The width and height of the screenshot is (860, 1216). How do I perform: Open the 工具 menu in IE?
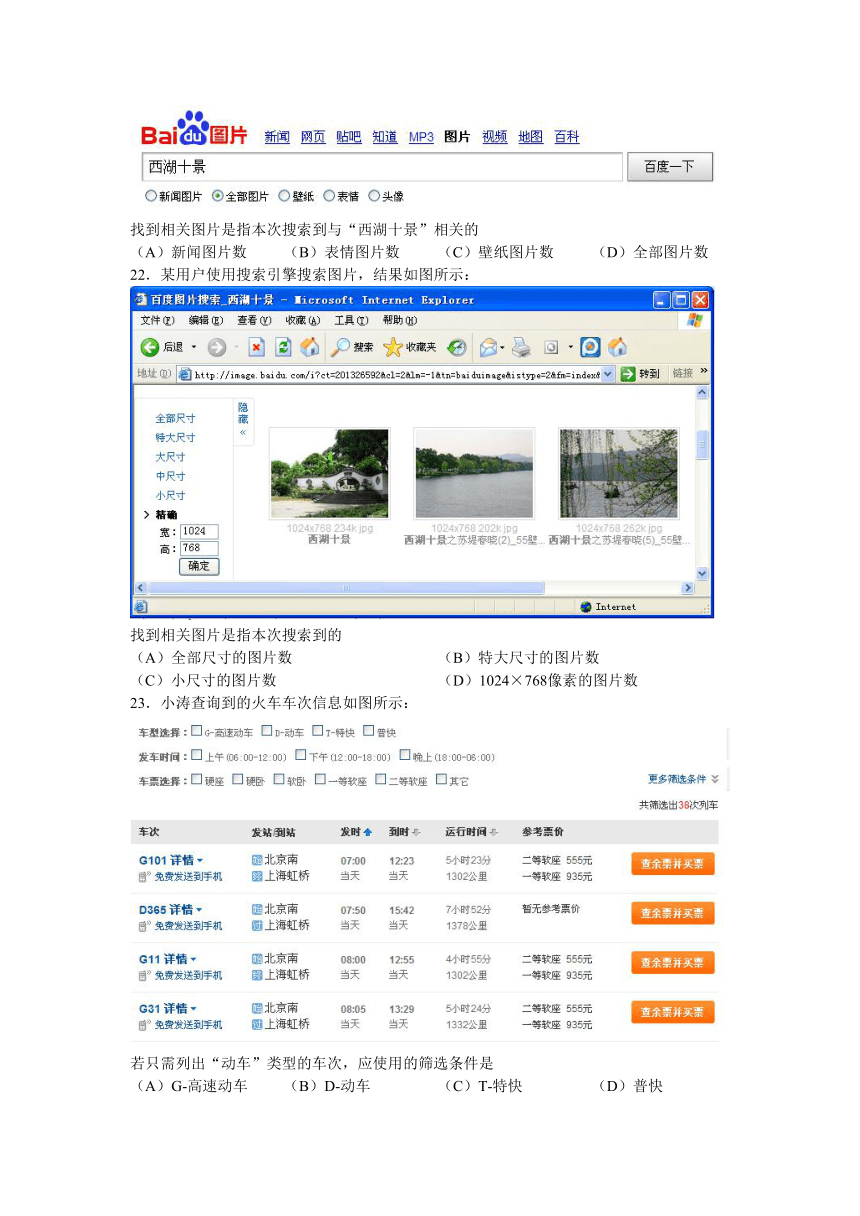pyautogui.click(x=351, y=321)
